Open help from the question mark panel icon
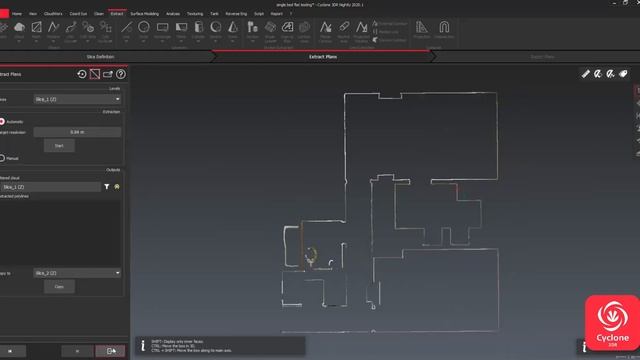The width and height of the screenshot is (640, 360). coord(121,74)
